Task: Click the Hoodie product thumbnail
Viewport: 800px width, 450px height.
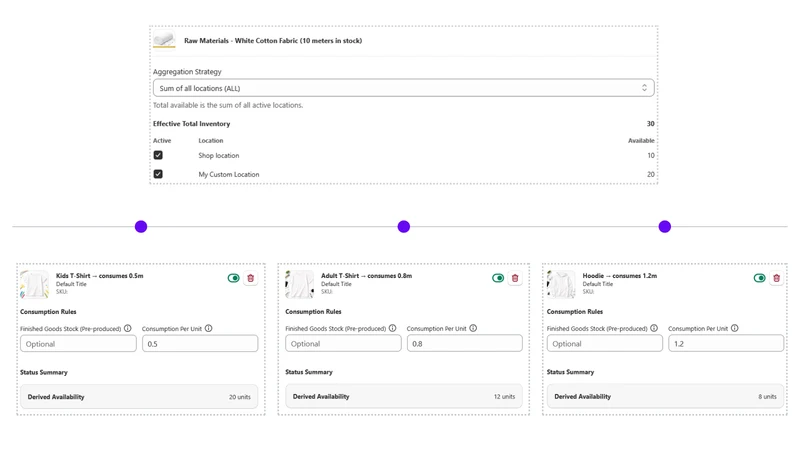Action: point(561,284)
